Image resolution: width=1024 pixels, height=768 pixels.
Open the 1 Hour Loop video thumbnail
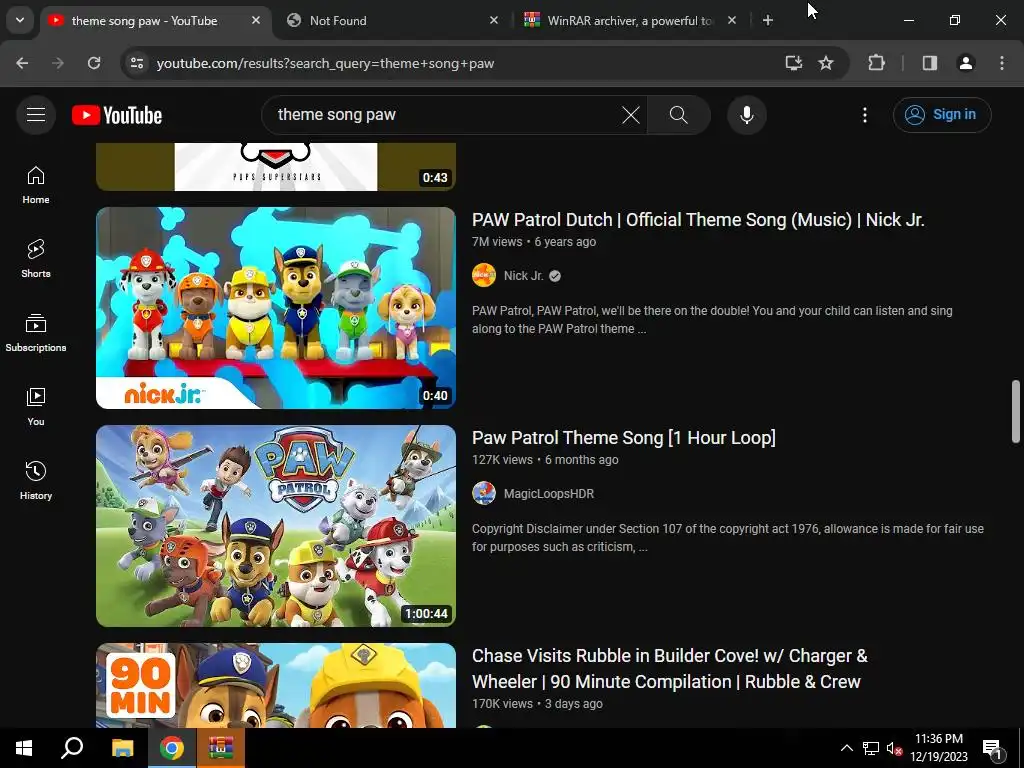[x=276, y=526]
